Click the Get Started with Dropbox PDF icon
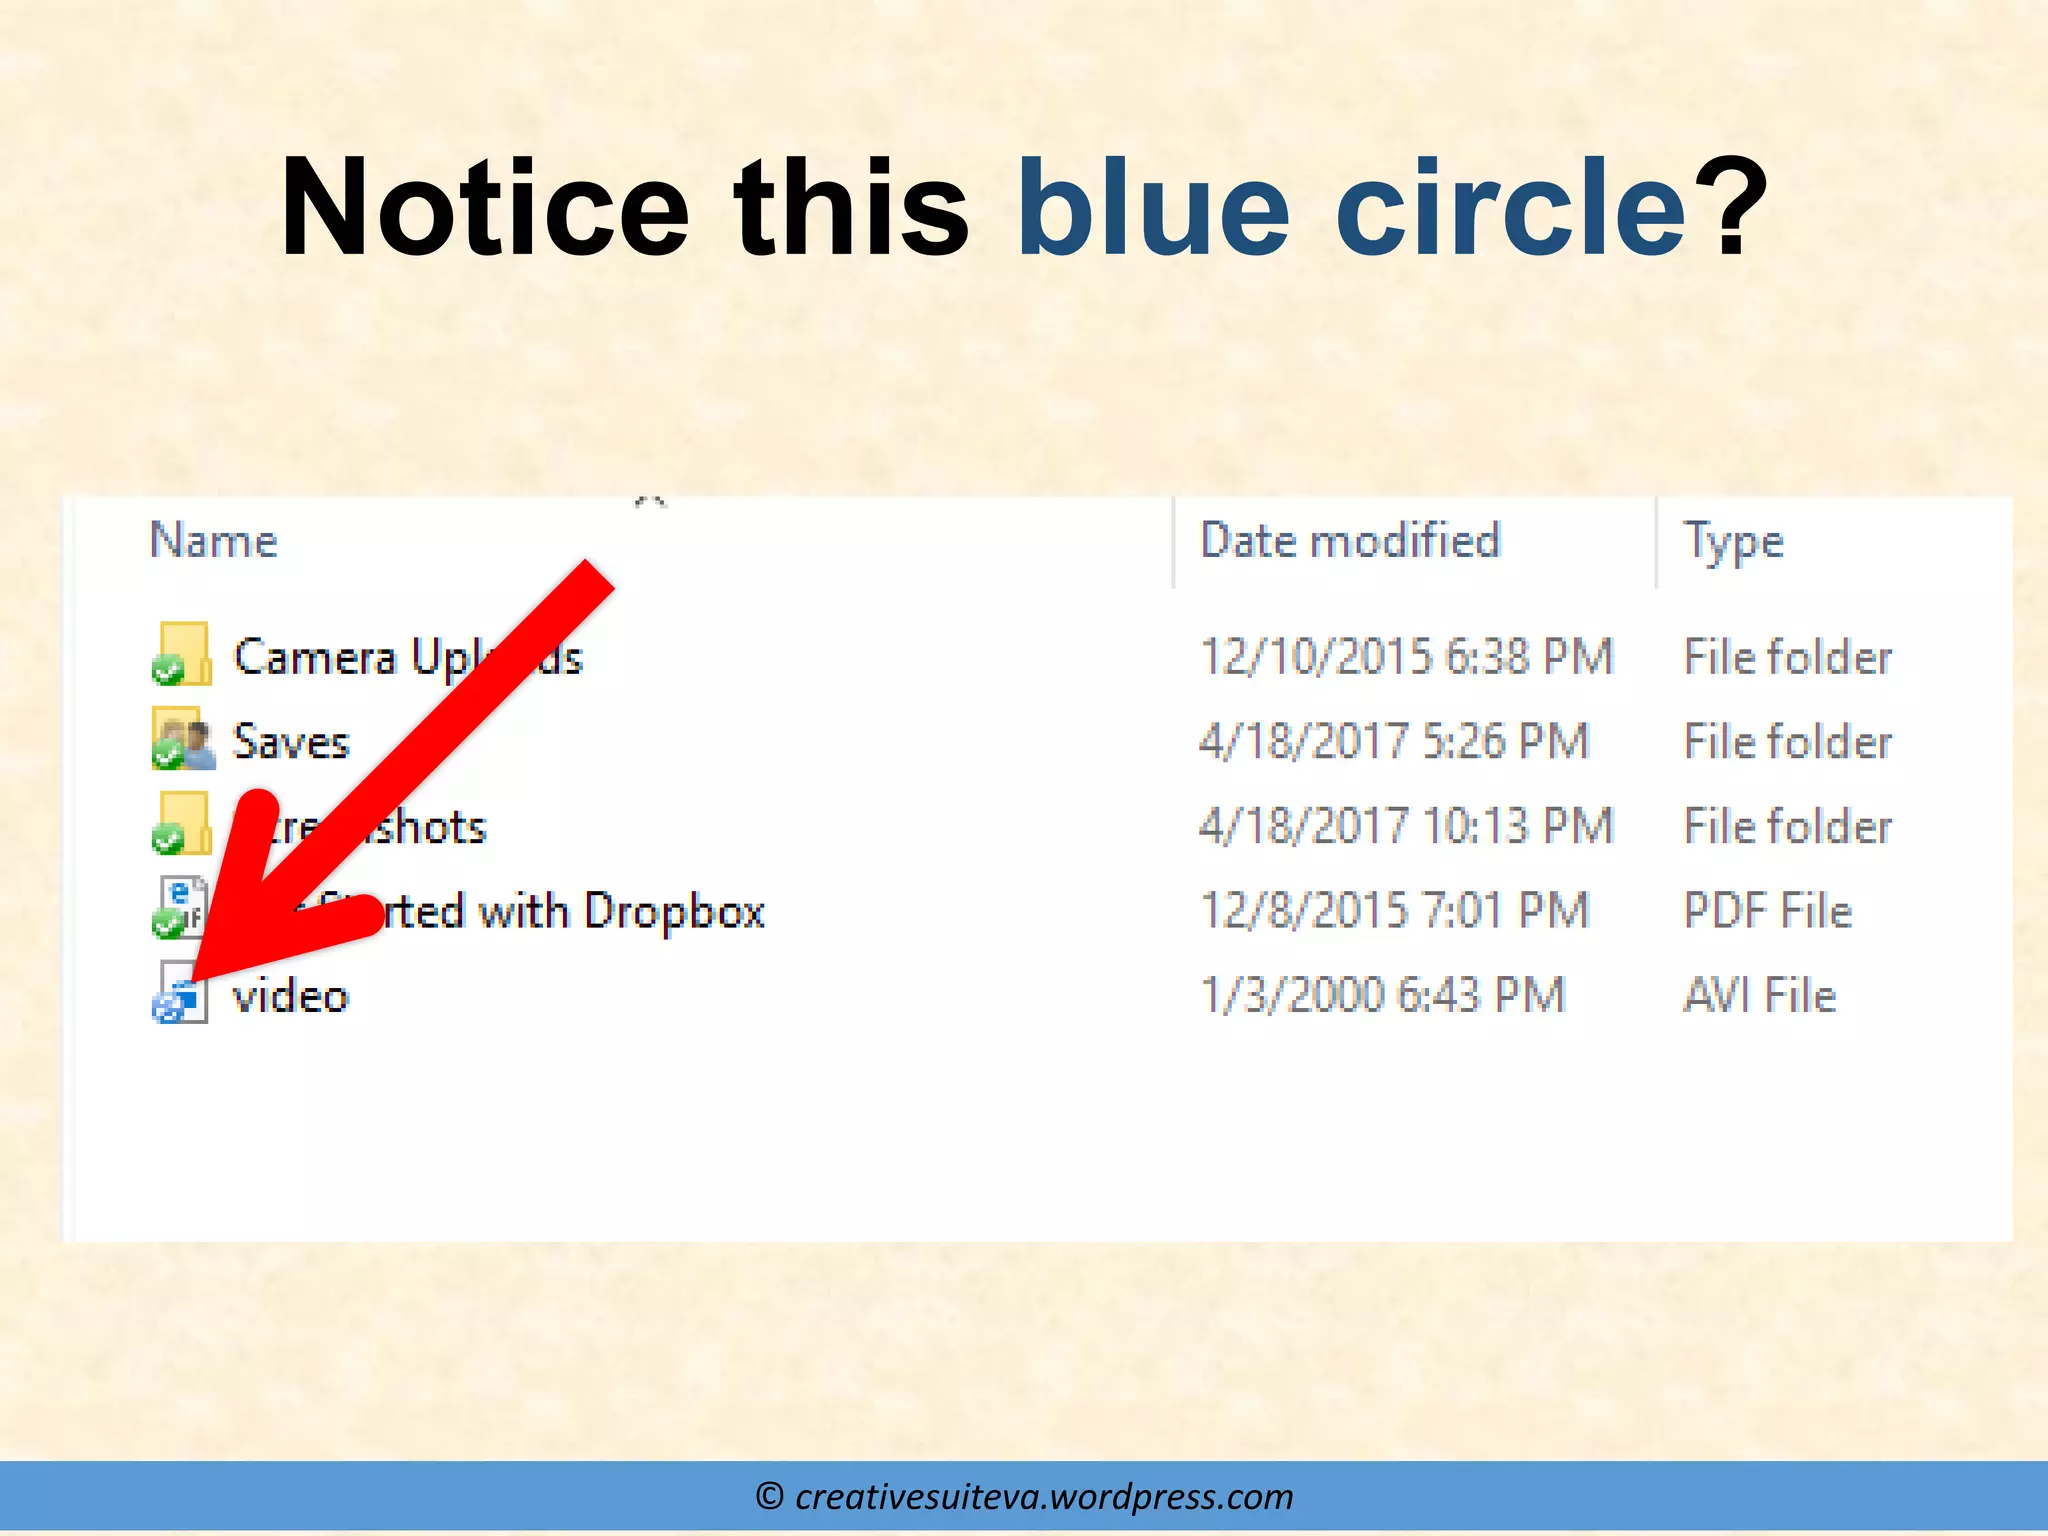 pos(180,908)
